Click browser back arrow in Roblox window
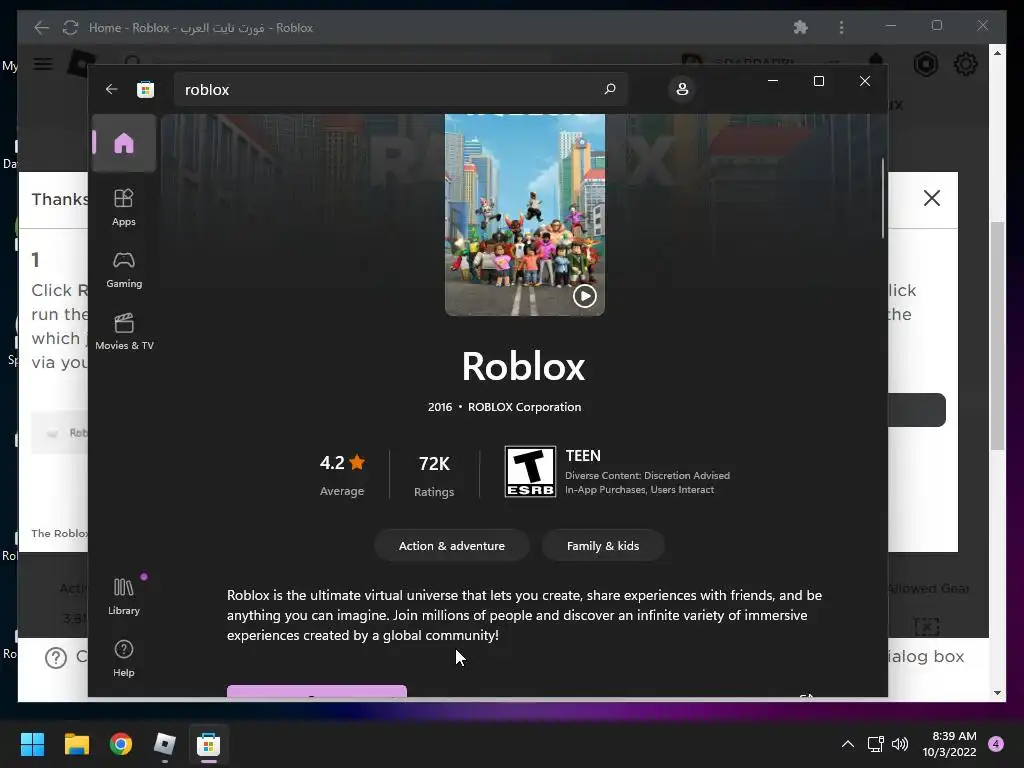Image resolution: width=1024 pixels, height=768 pixels. (x=41, y=27)
